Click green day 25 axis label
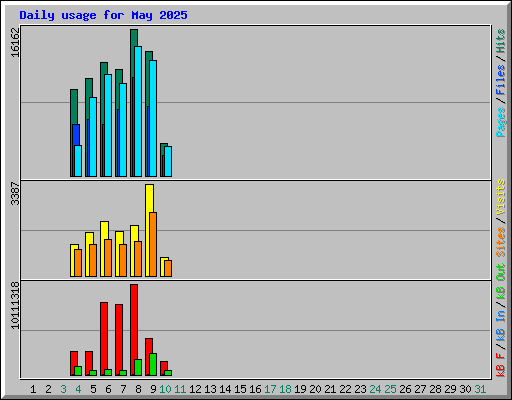This screenshot has height=400, width=512. pyautogui.click(x=390, y=389)
